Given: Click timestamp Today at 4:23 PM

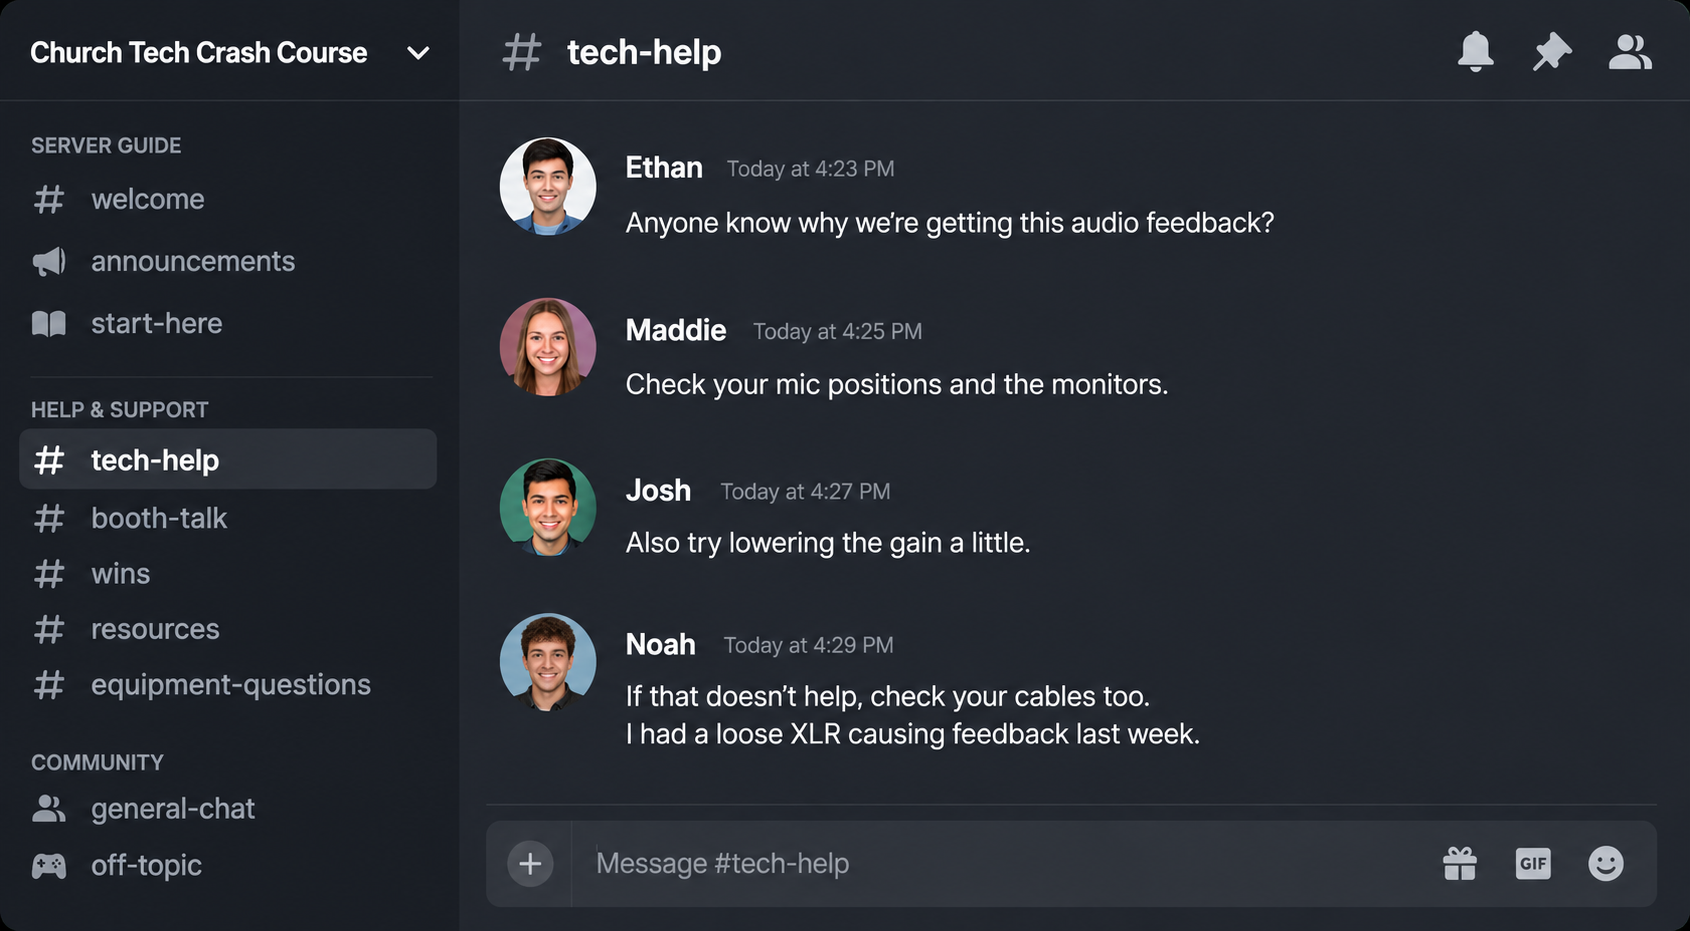Looking at the screenshot, I should [810, 169].
